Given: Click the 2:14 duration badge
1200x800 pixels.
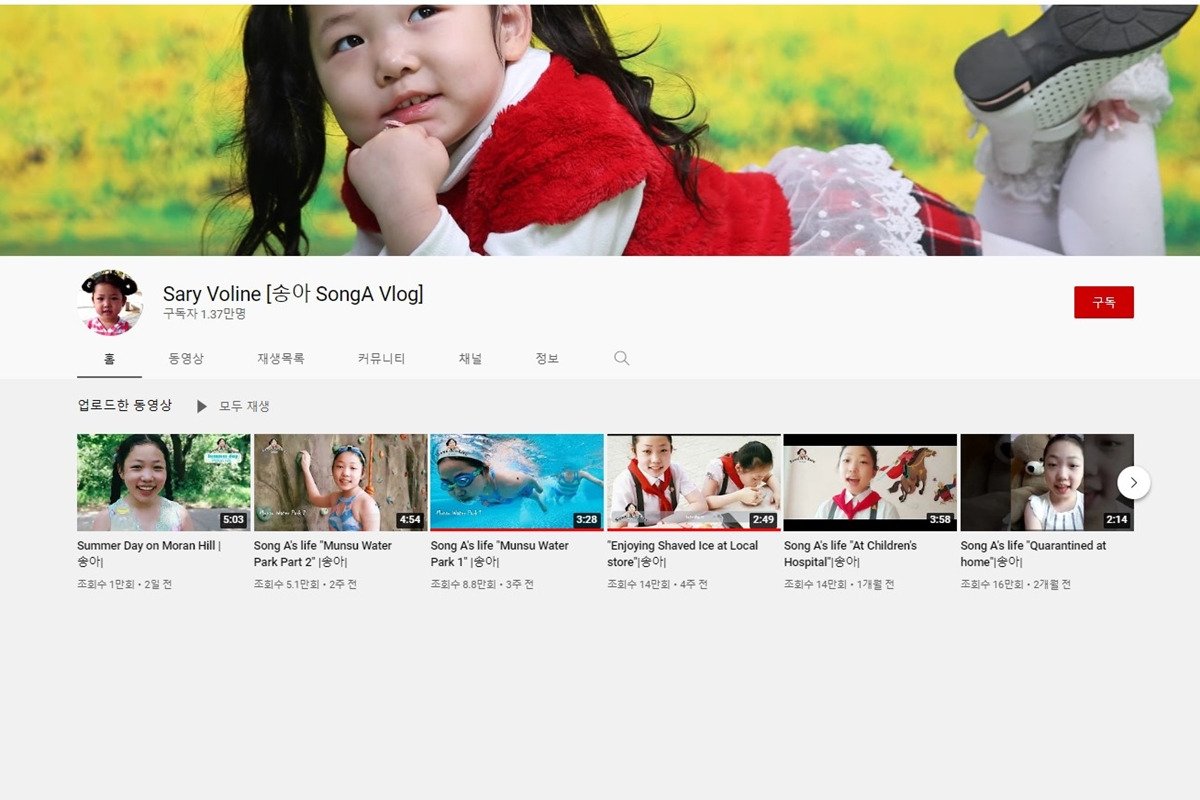Looking at the screenshot, I should (1117, 520).
